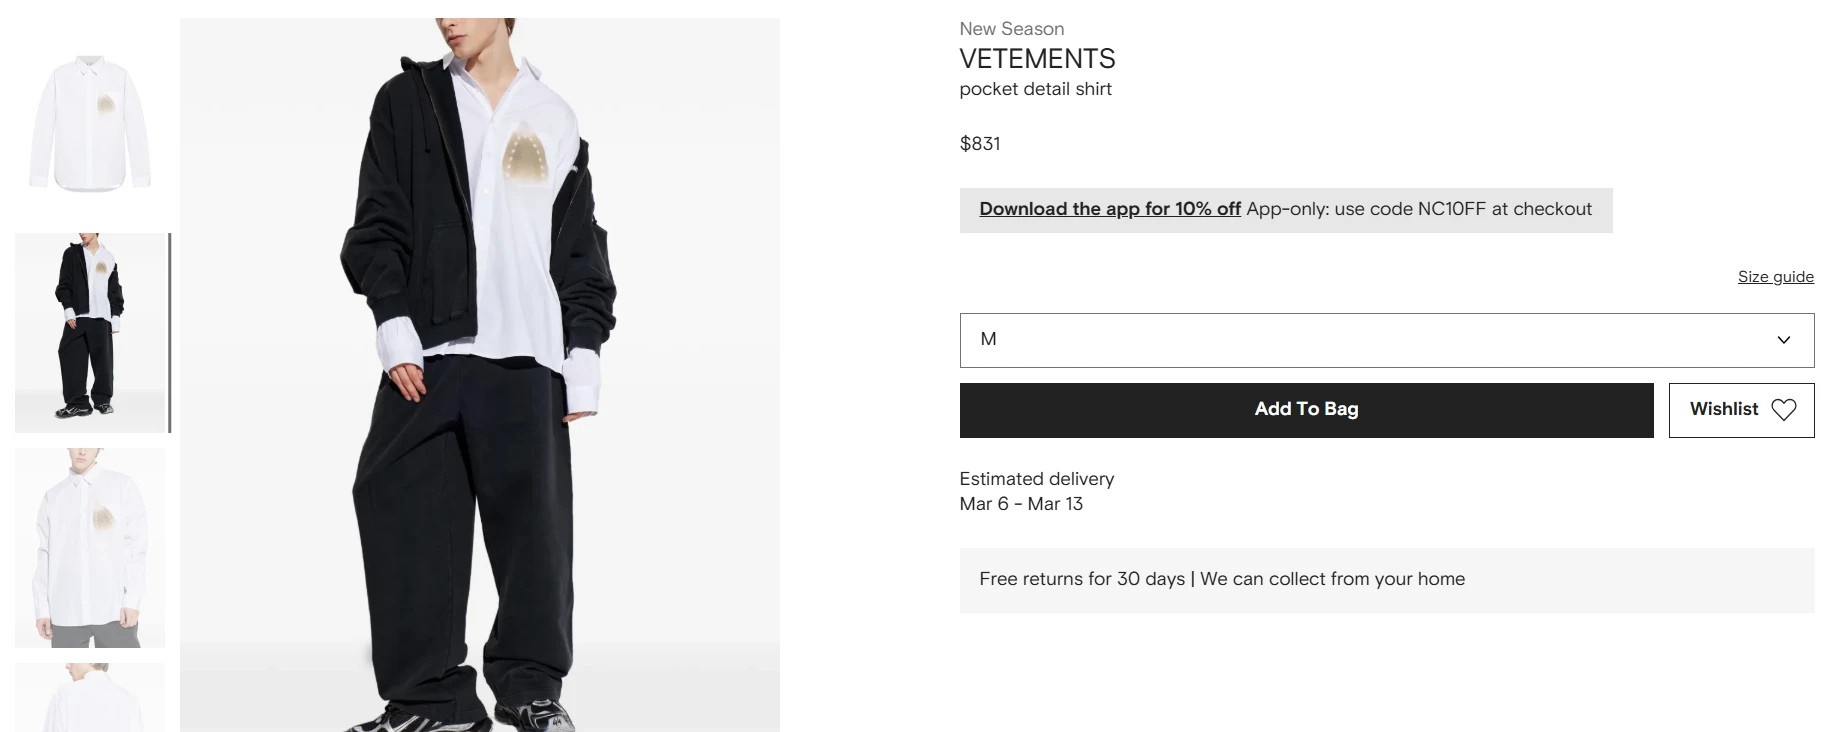
Task: Zoom into the main product image
Action: coord(479,375)
